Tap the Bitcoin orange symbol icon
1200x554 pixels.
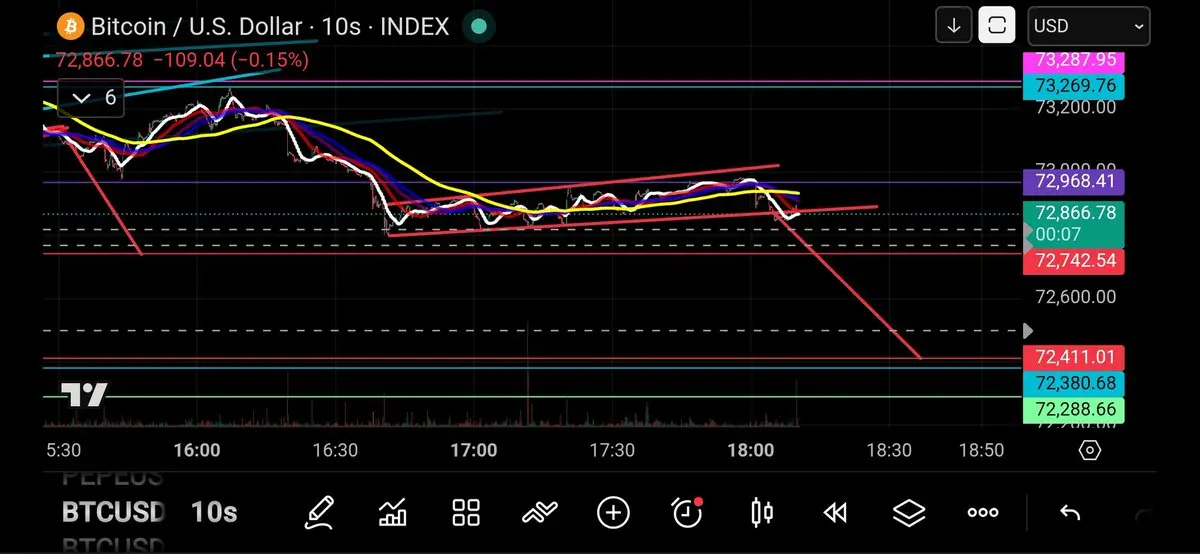[x=70, y=26]
